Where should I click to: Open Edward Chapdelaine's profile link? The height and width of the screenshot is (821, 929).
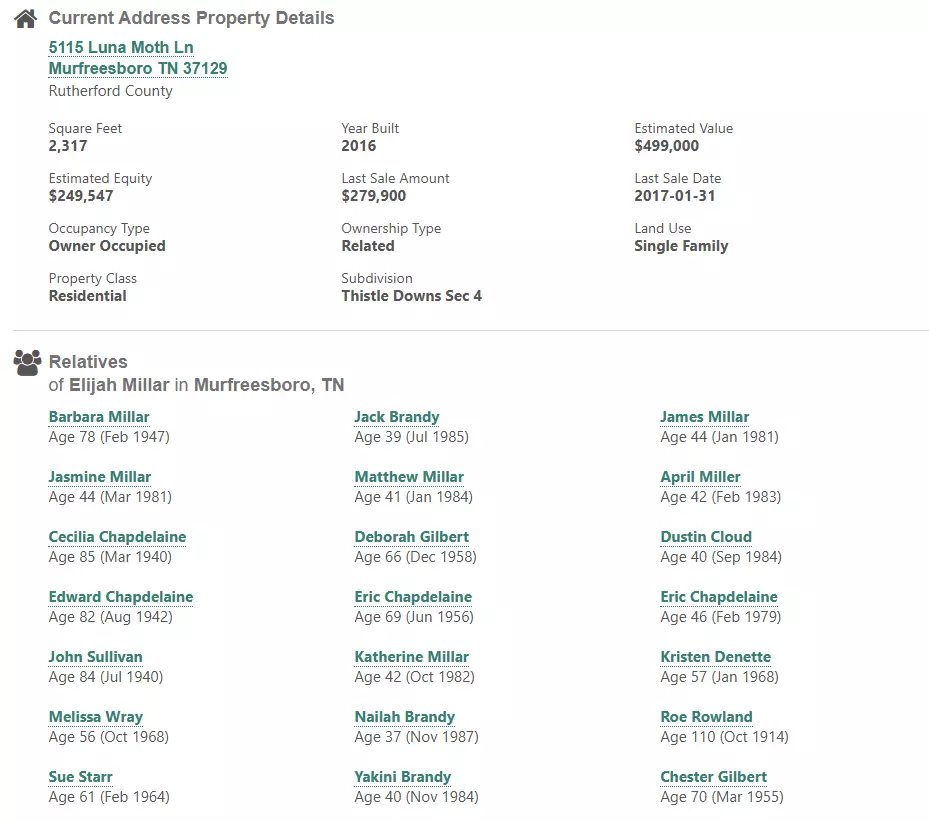(x=121, y=596)
